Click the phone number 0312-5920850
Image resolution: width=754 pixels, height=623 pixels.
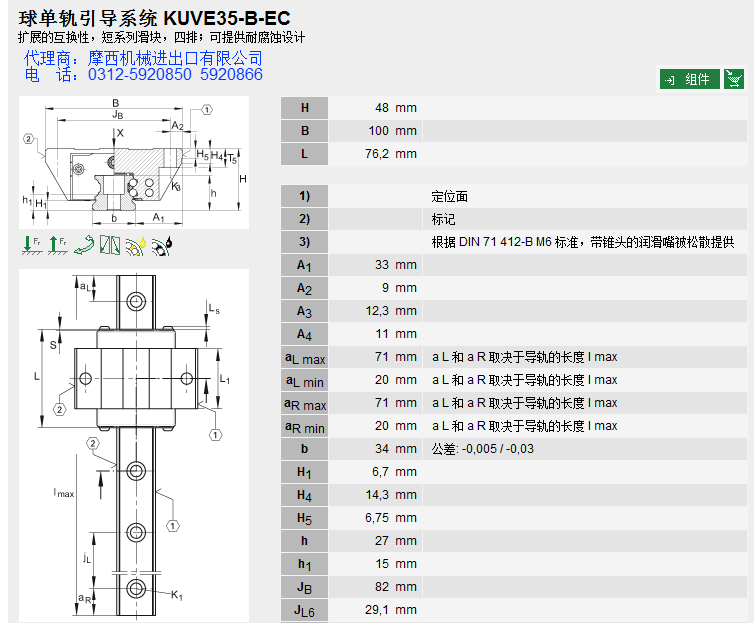click(139, 75)
